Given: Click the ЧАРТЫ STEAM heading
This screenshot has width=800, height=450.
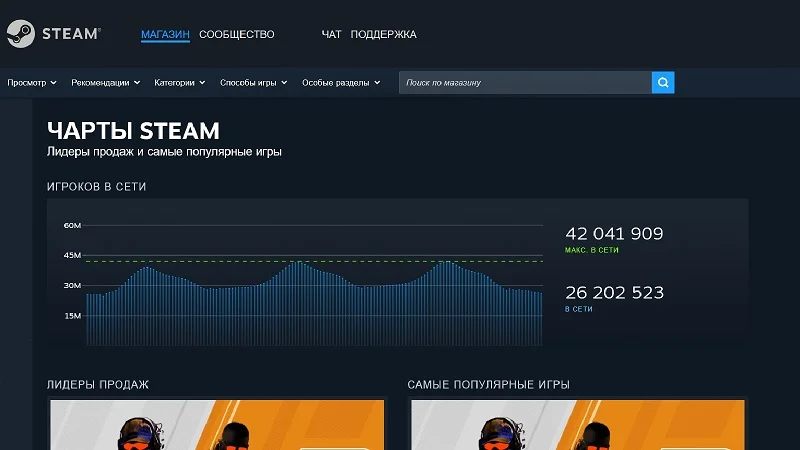Looking at the screenshot, I should point(133,131).
